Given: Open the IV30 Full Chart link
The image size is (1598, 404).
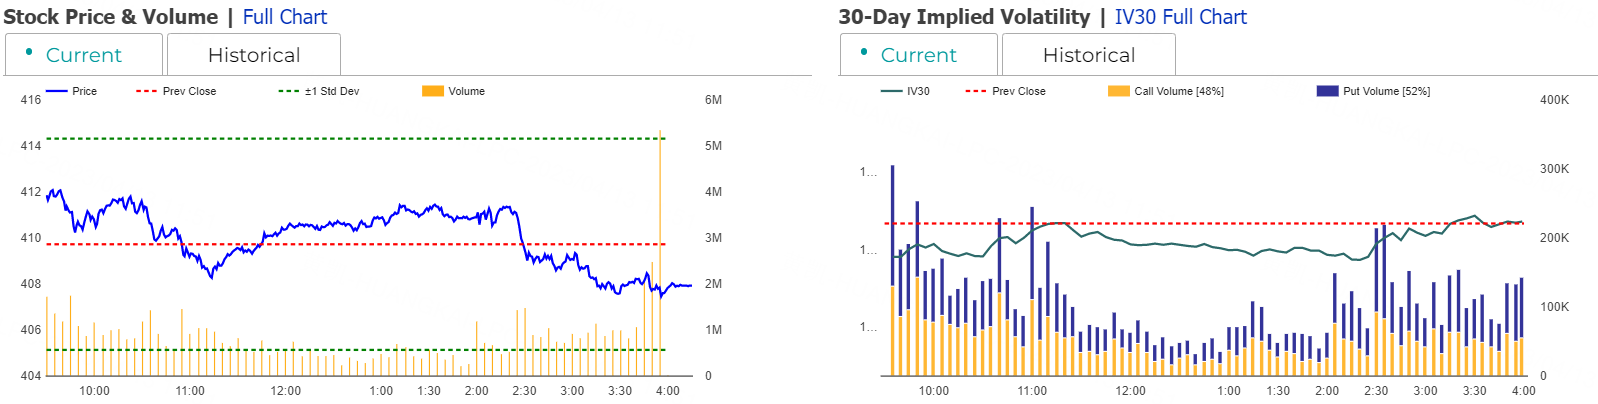Looking at the screenshot, I should pyautogui.click(x=1180, y=17).
